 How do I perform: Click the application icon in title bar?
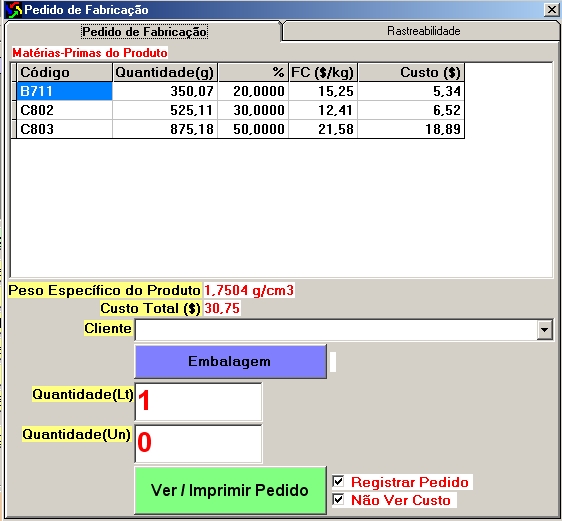point(14,10)
